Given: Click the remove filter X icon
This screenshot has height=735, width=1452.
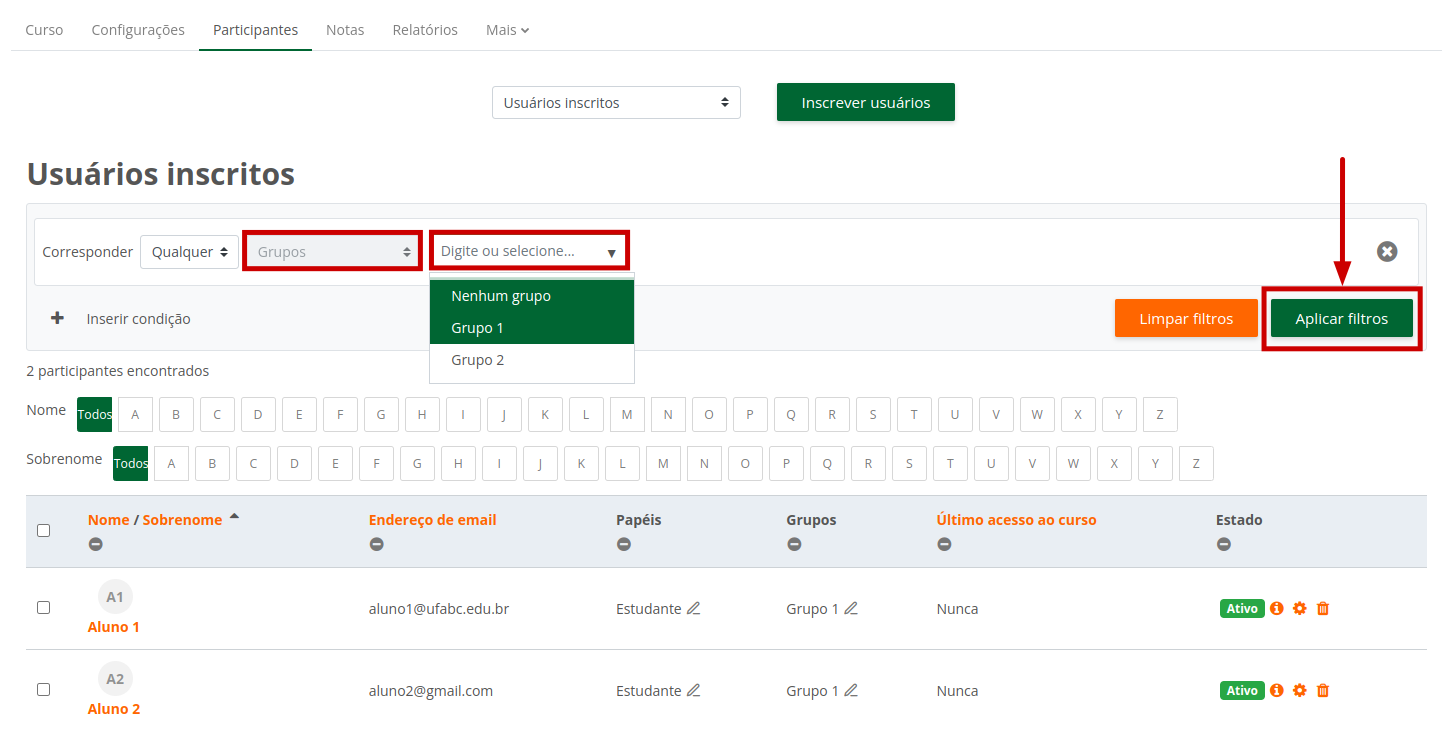Looking at the screenshot, I should pos(1386,252).
